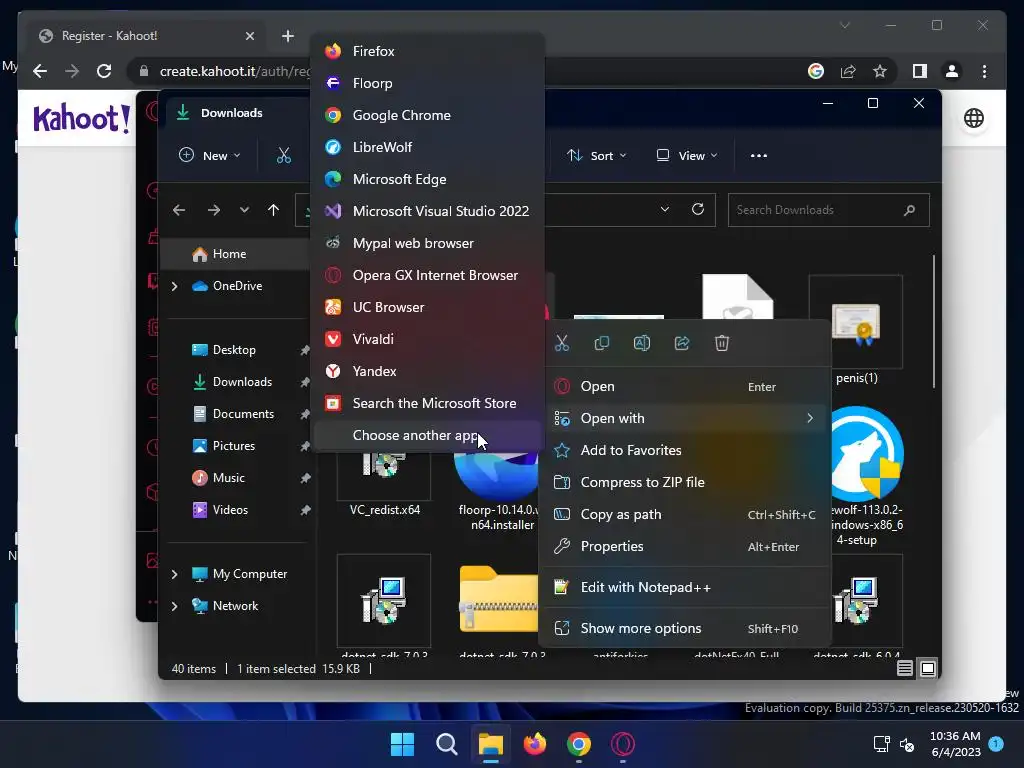Expand the Open with submenu

(685, 418)
